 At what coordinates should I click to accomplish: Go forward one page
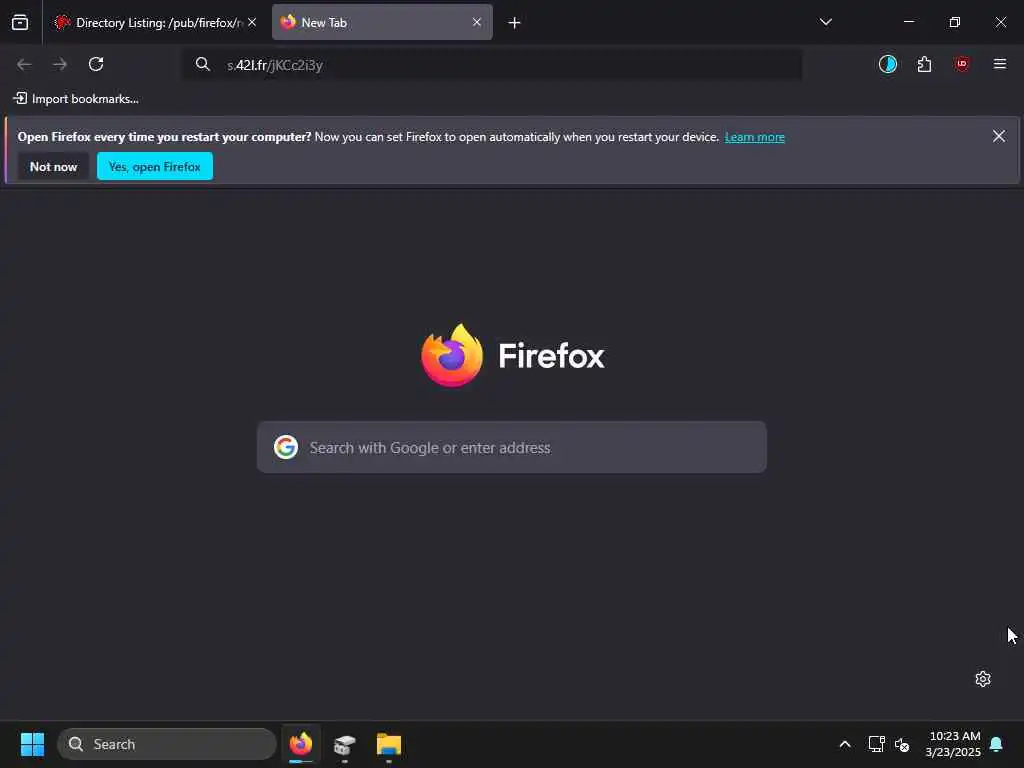point(60,64)
